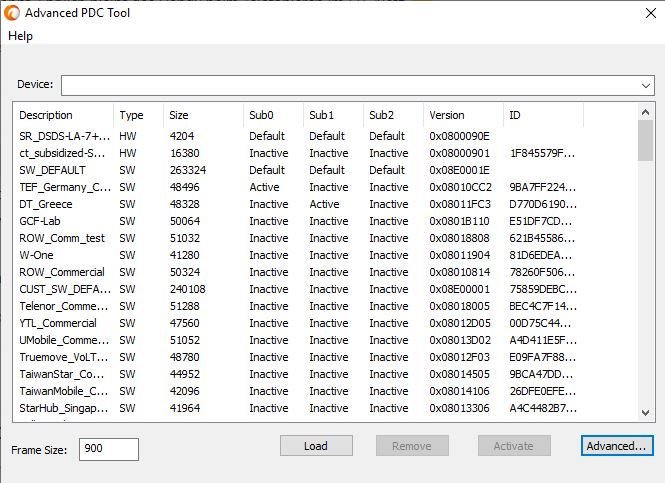Click version 0x0800090E
The image size is (665, 483).
pyautogui.click(x=459, y=136)
